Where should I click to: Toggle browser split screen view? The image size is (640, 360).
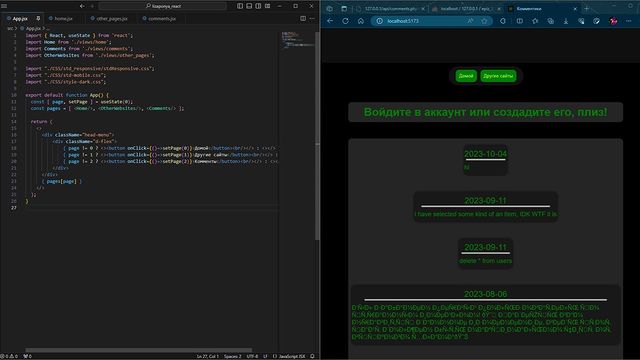(x=520, y=21)
